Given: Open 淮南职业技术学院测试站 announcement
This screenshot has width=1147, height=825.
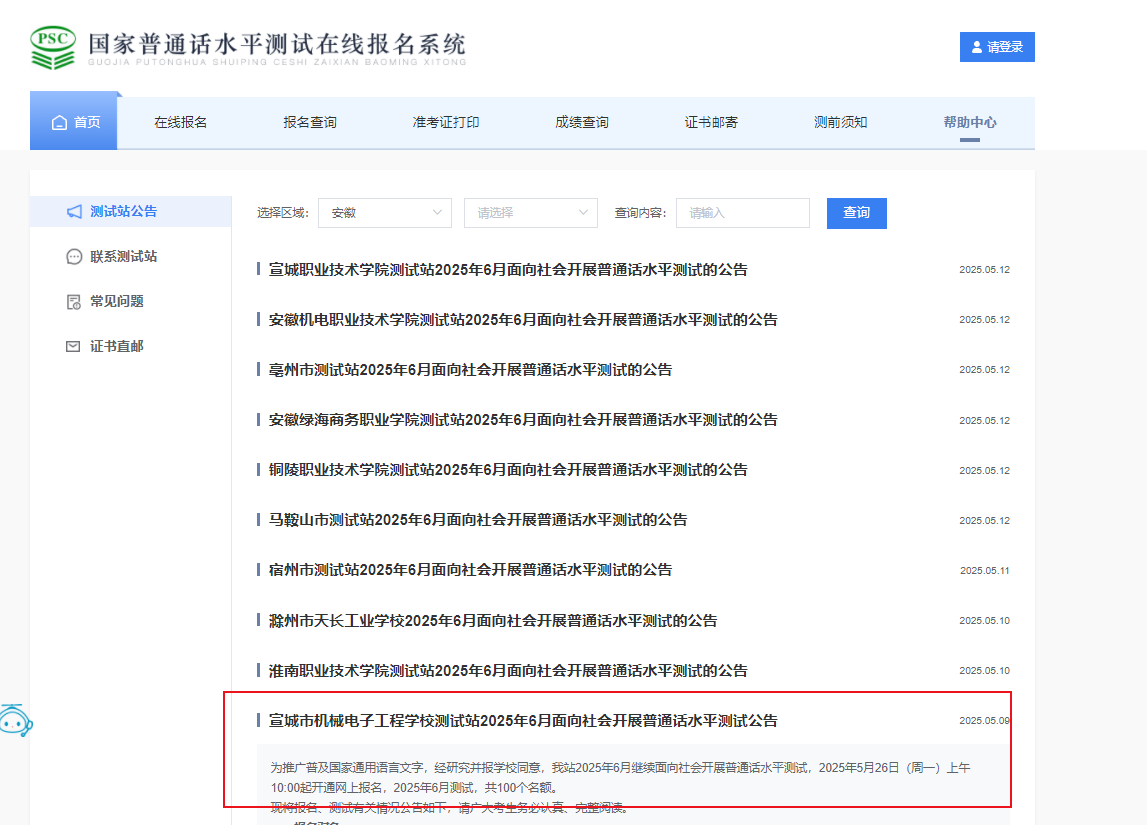Looking at the screenshot, I should click(x=508, y=671).
